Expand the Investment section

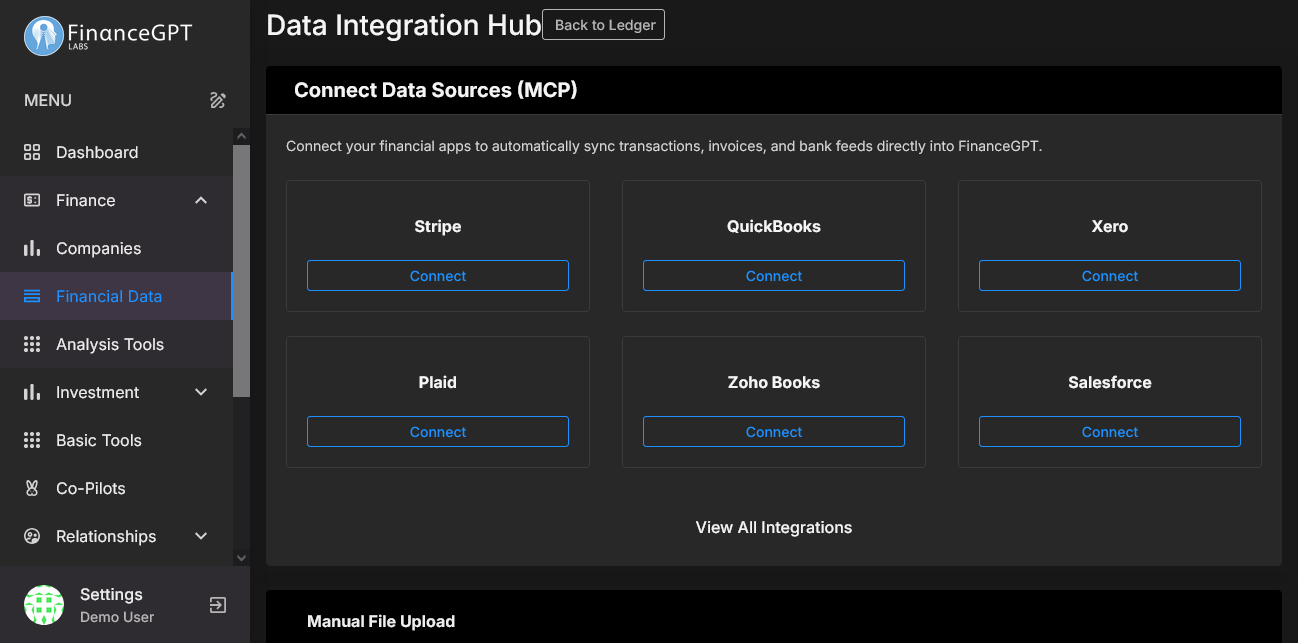(x=200, y=392)
